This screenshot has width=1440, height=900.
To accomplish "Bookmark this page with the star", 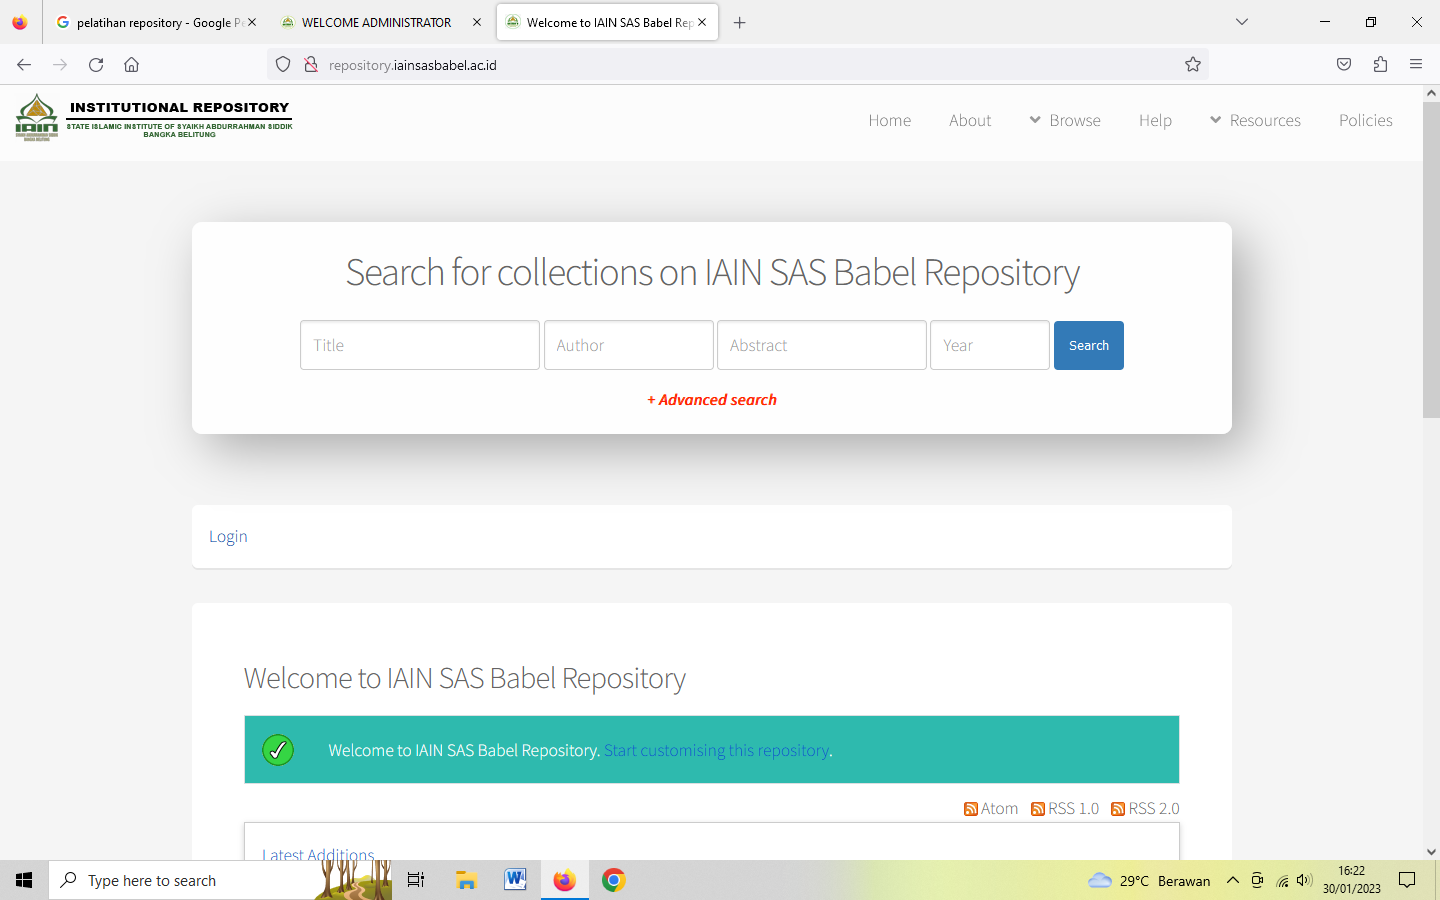I will coord(1193,65).
